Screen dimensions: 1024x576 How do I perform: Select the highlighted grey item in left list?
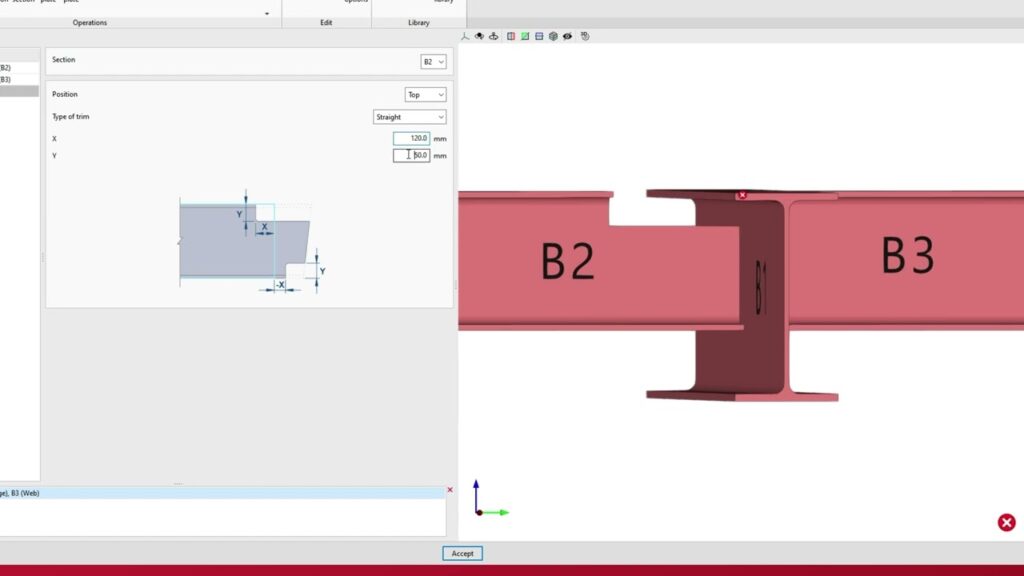click(x=19, y=91)
